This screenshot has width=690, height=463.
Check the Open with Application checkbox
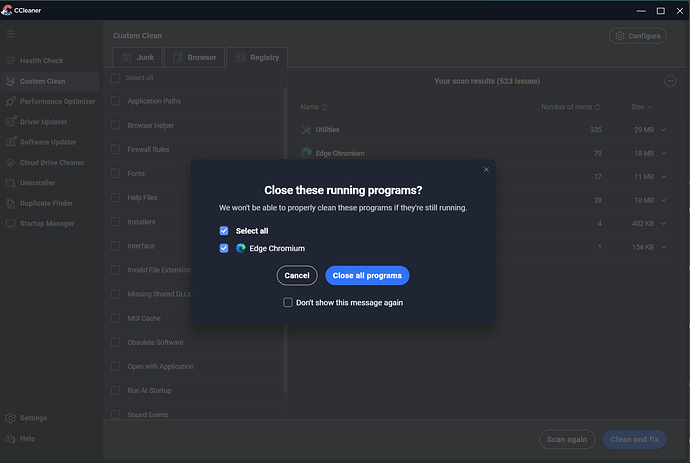pyautogui.click(x=115, y=366)
